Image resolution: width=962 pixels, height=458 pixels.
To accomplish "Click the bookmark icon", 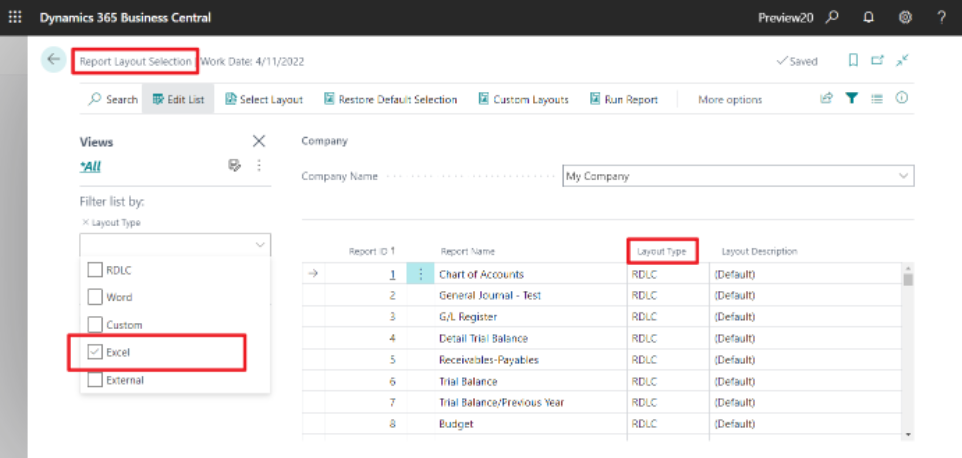I will [853, 60].
